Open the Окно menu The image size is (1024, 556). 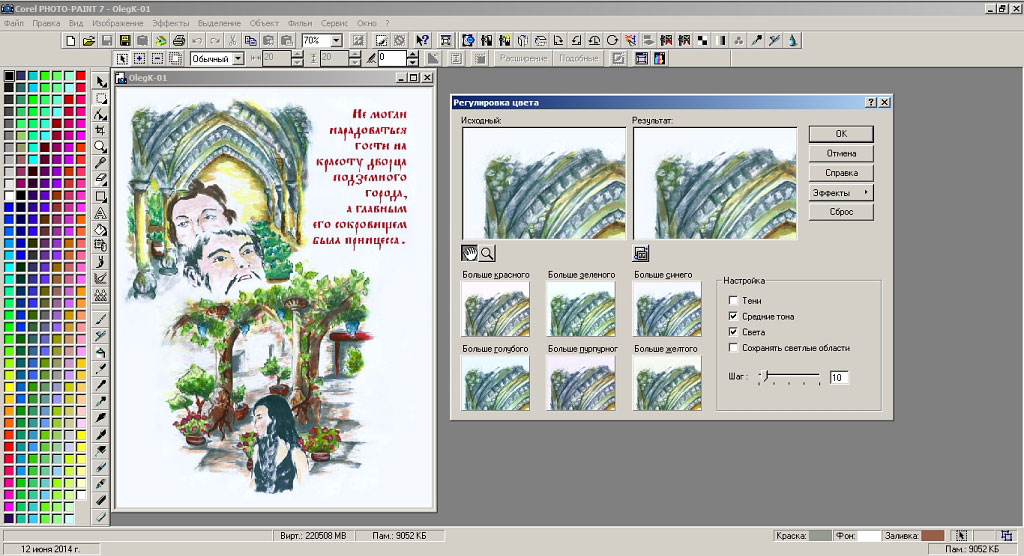(x=366, y=23)
